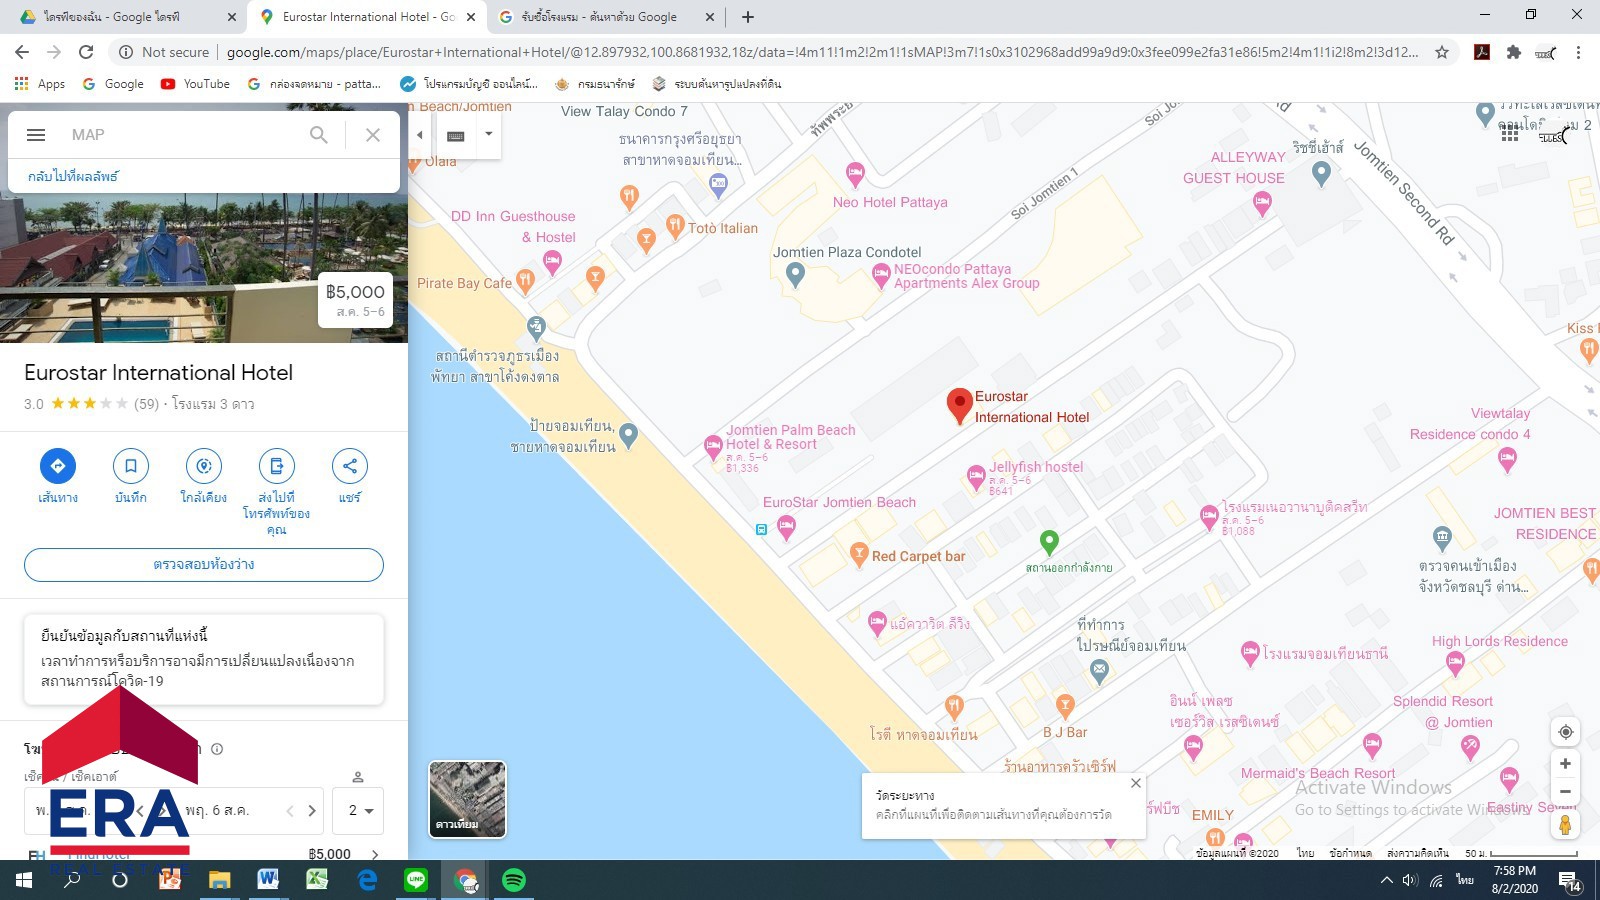Advance checkout date with right arrow

click(x=312, y=811)
